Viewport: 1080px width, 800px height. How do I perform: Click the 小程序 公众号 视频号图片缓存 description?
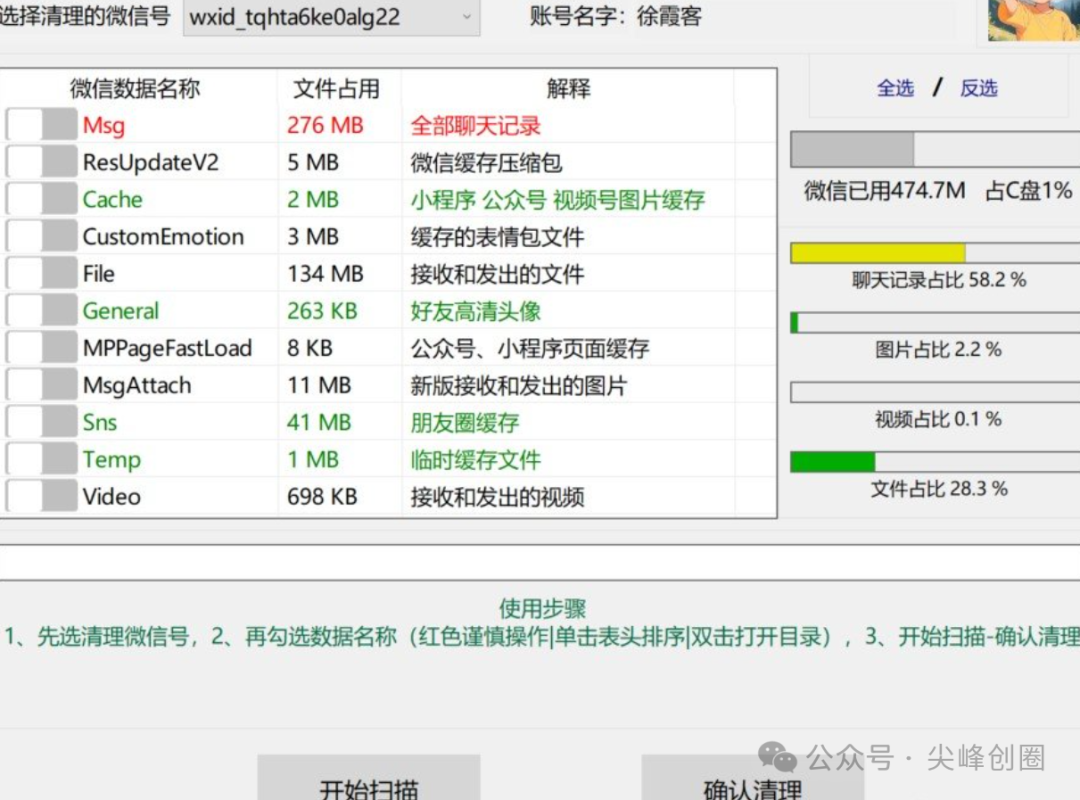558,201
